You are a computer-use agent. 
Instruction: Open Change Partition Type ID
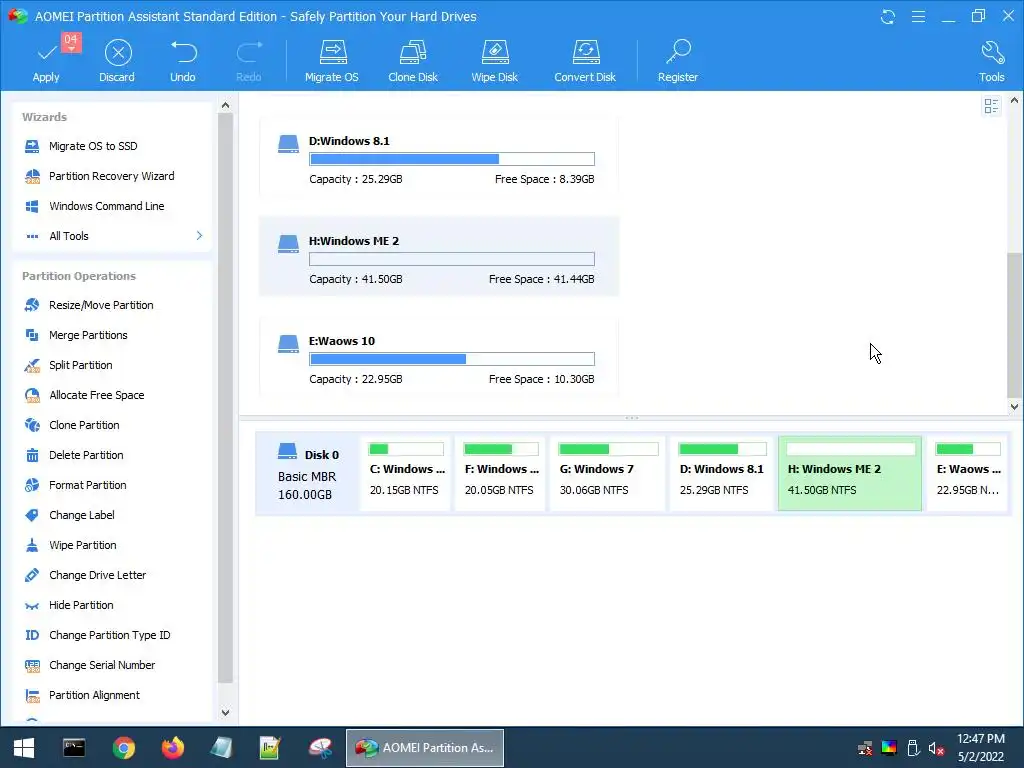point(112,635)
